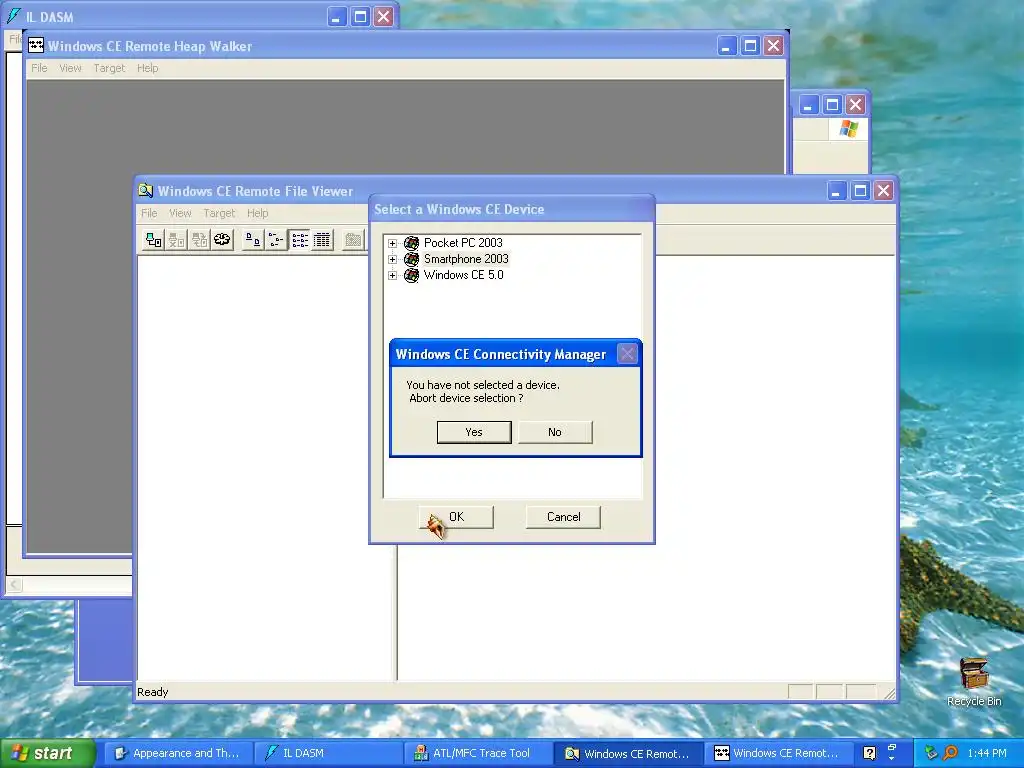The image size is (1024, 768).
Task: Open File menu in Remote Heap Walker
Action: [x=39, y=68]
